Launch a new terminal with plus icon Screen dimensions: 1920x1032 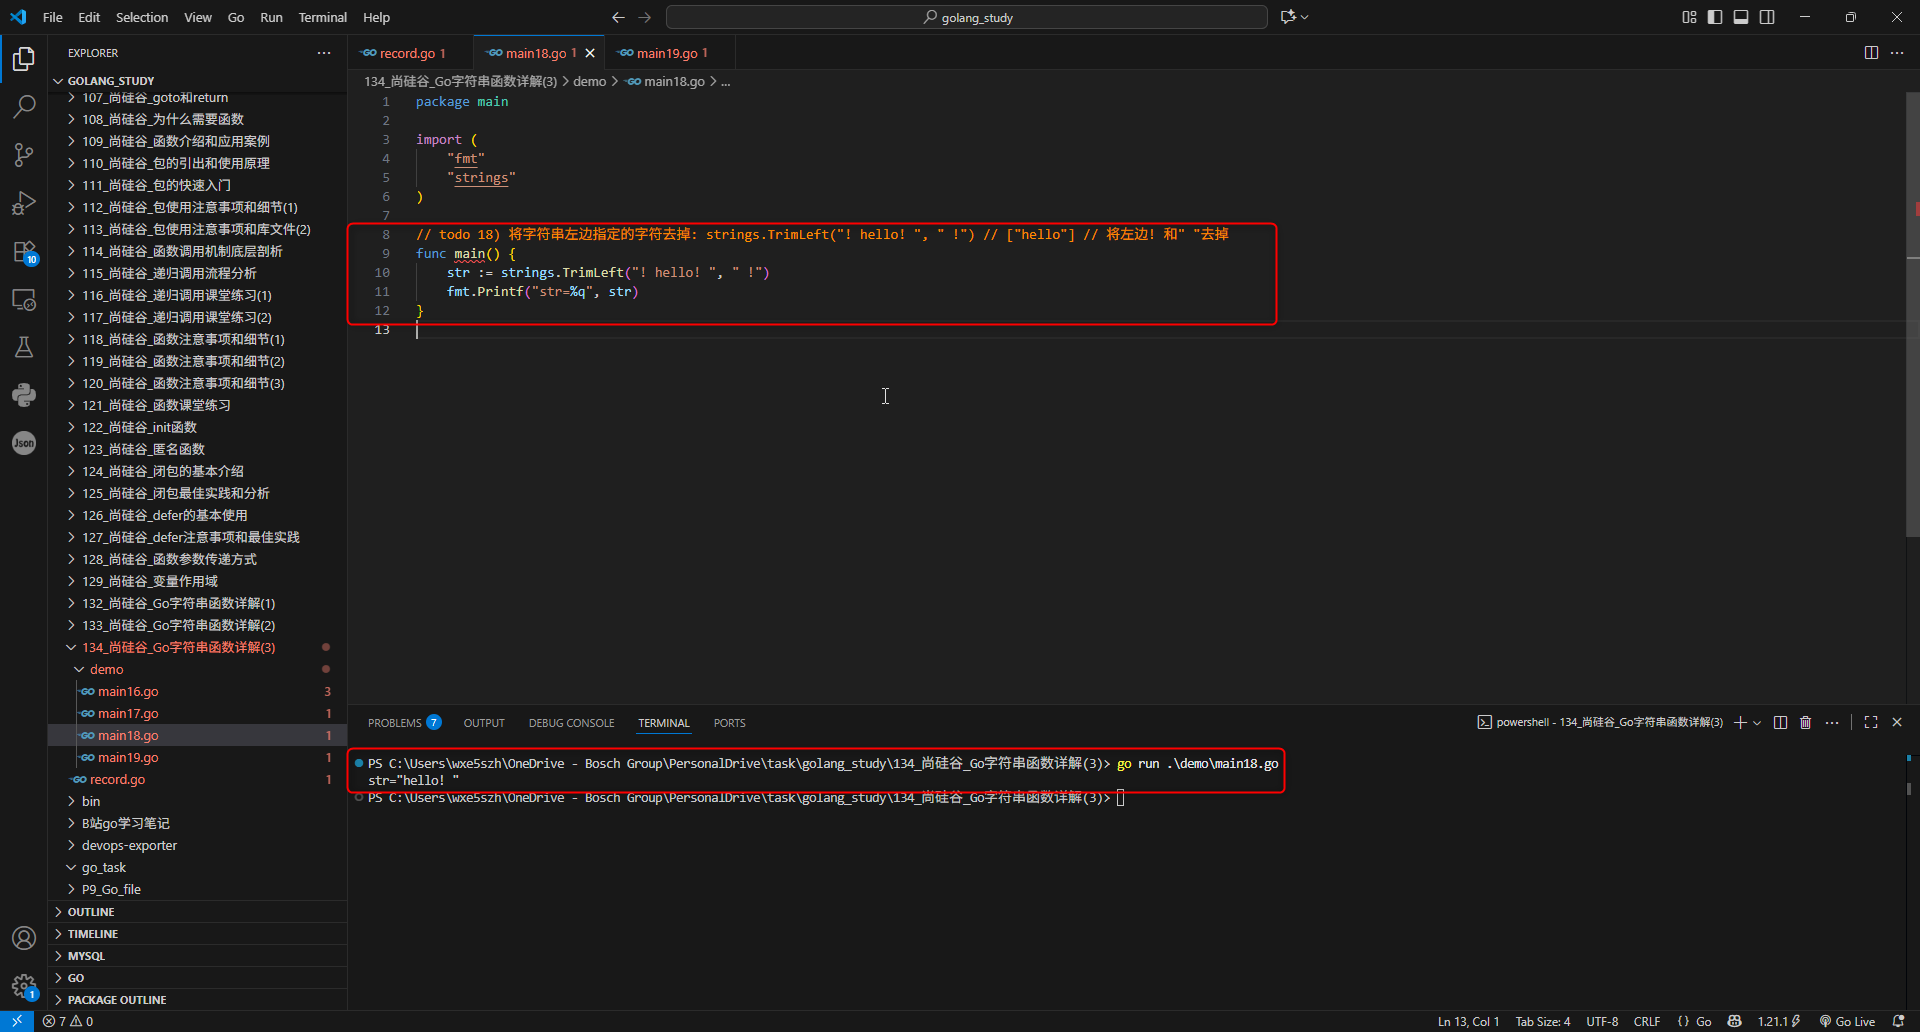[1740, 723]
